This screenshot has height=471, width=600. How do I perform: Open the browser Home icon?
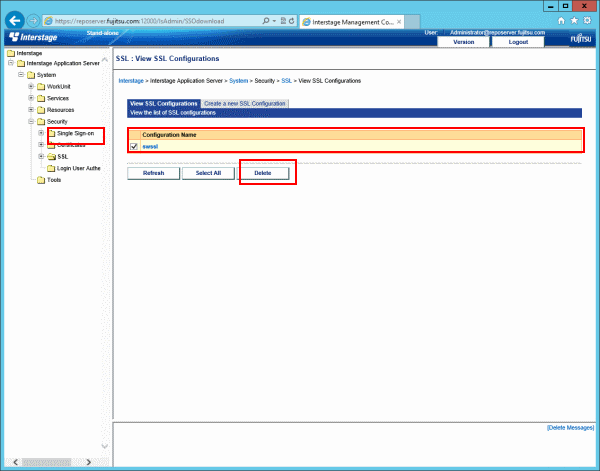point(561,21)
